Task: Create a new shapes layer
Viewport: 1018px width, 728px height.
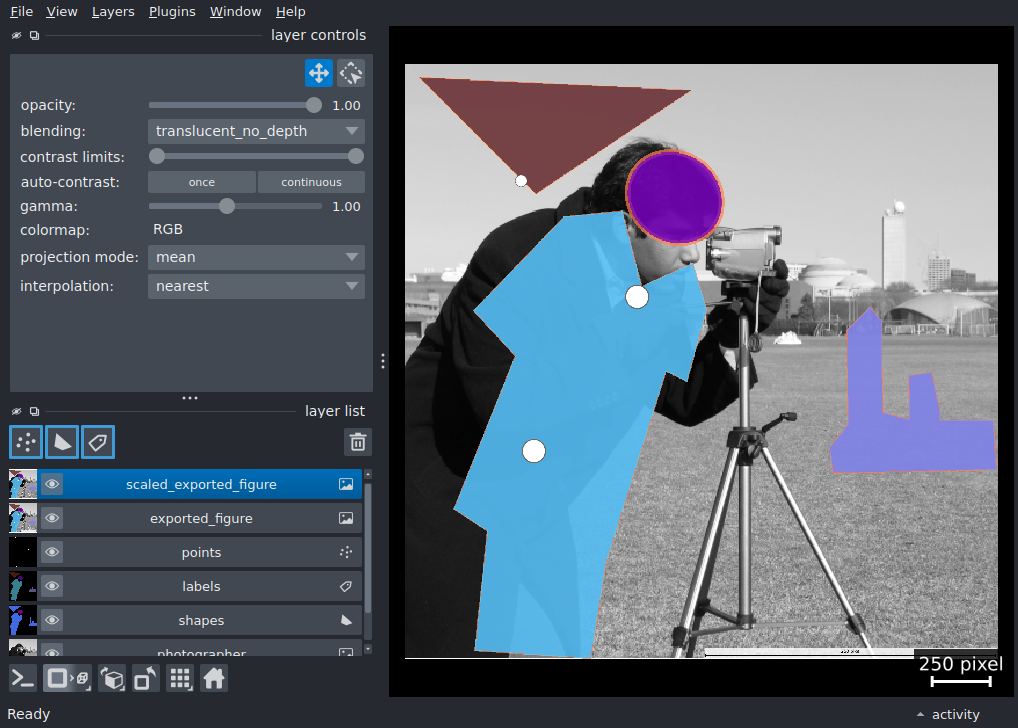Action: (x=62, y=442)
